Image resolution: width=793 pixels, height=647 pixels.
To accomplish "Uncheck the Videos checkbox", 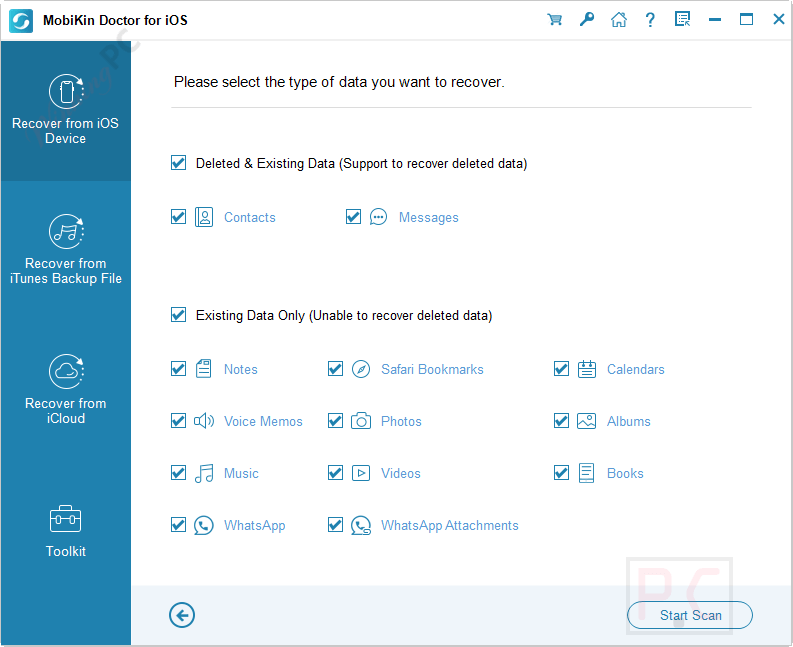I will 336,473.
